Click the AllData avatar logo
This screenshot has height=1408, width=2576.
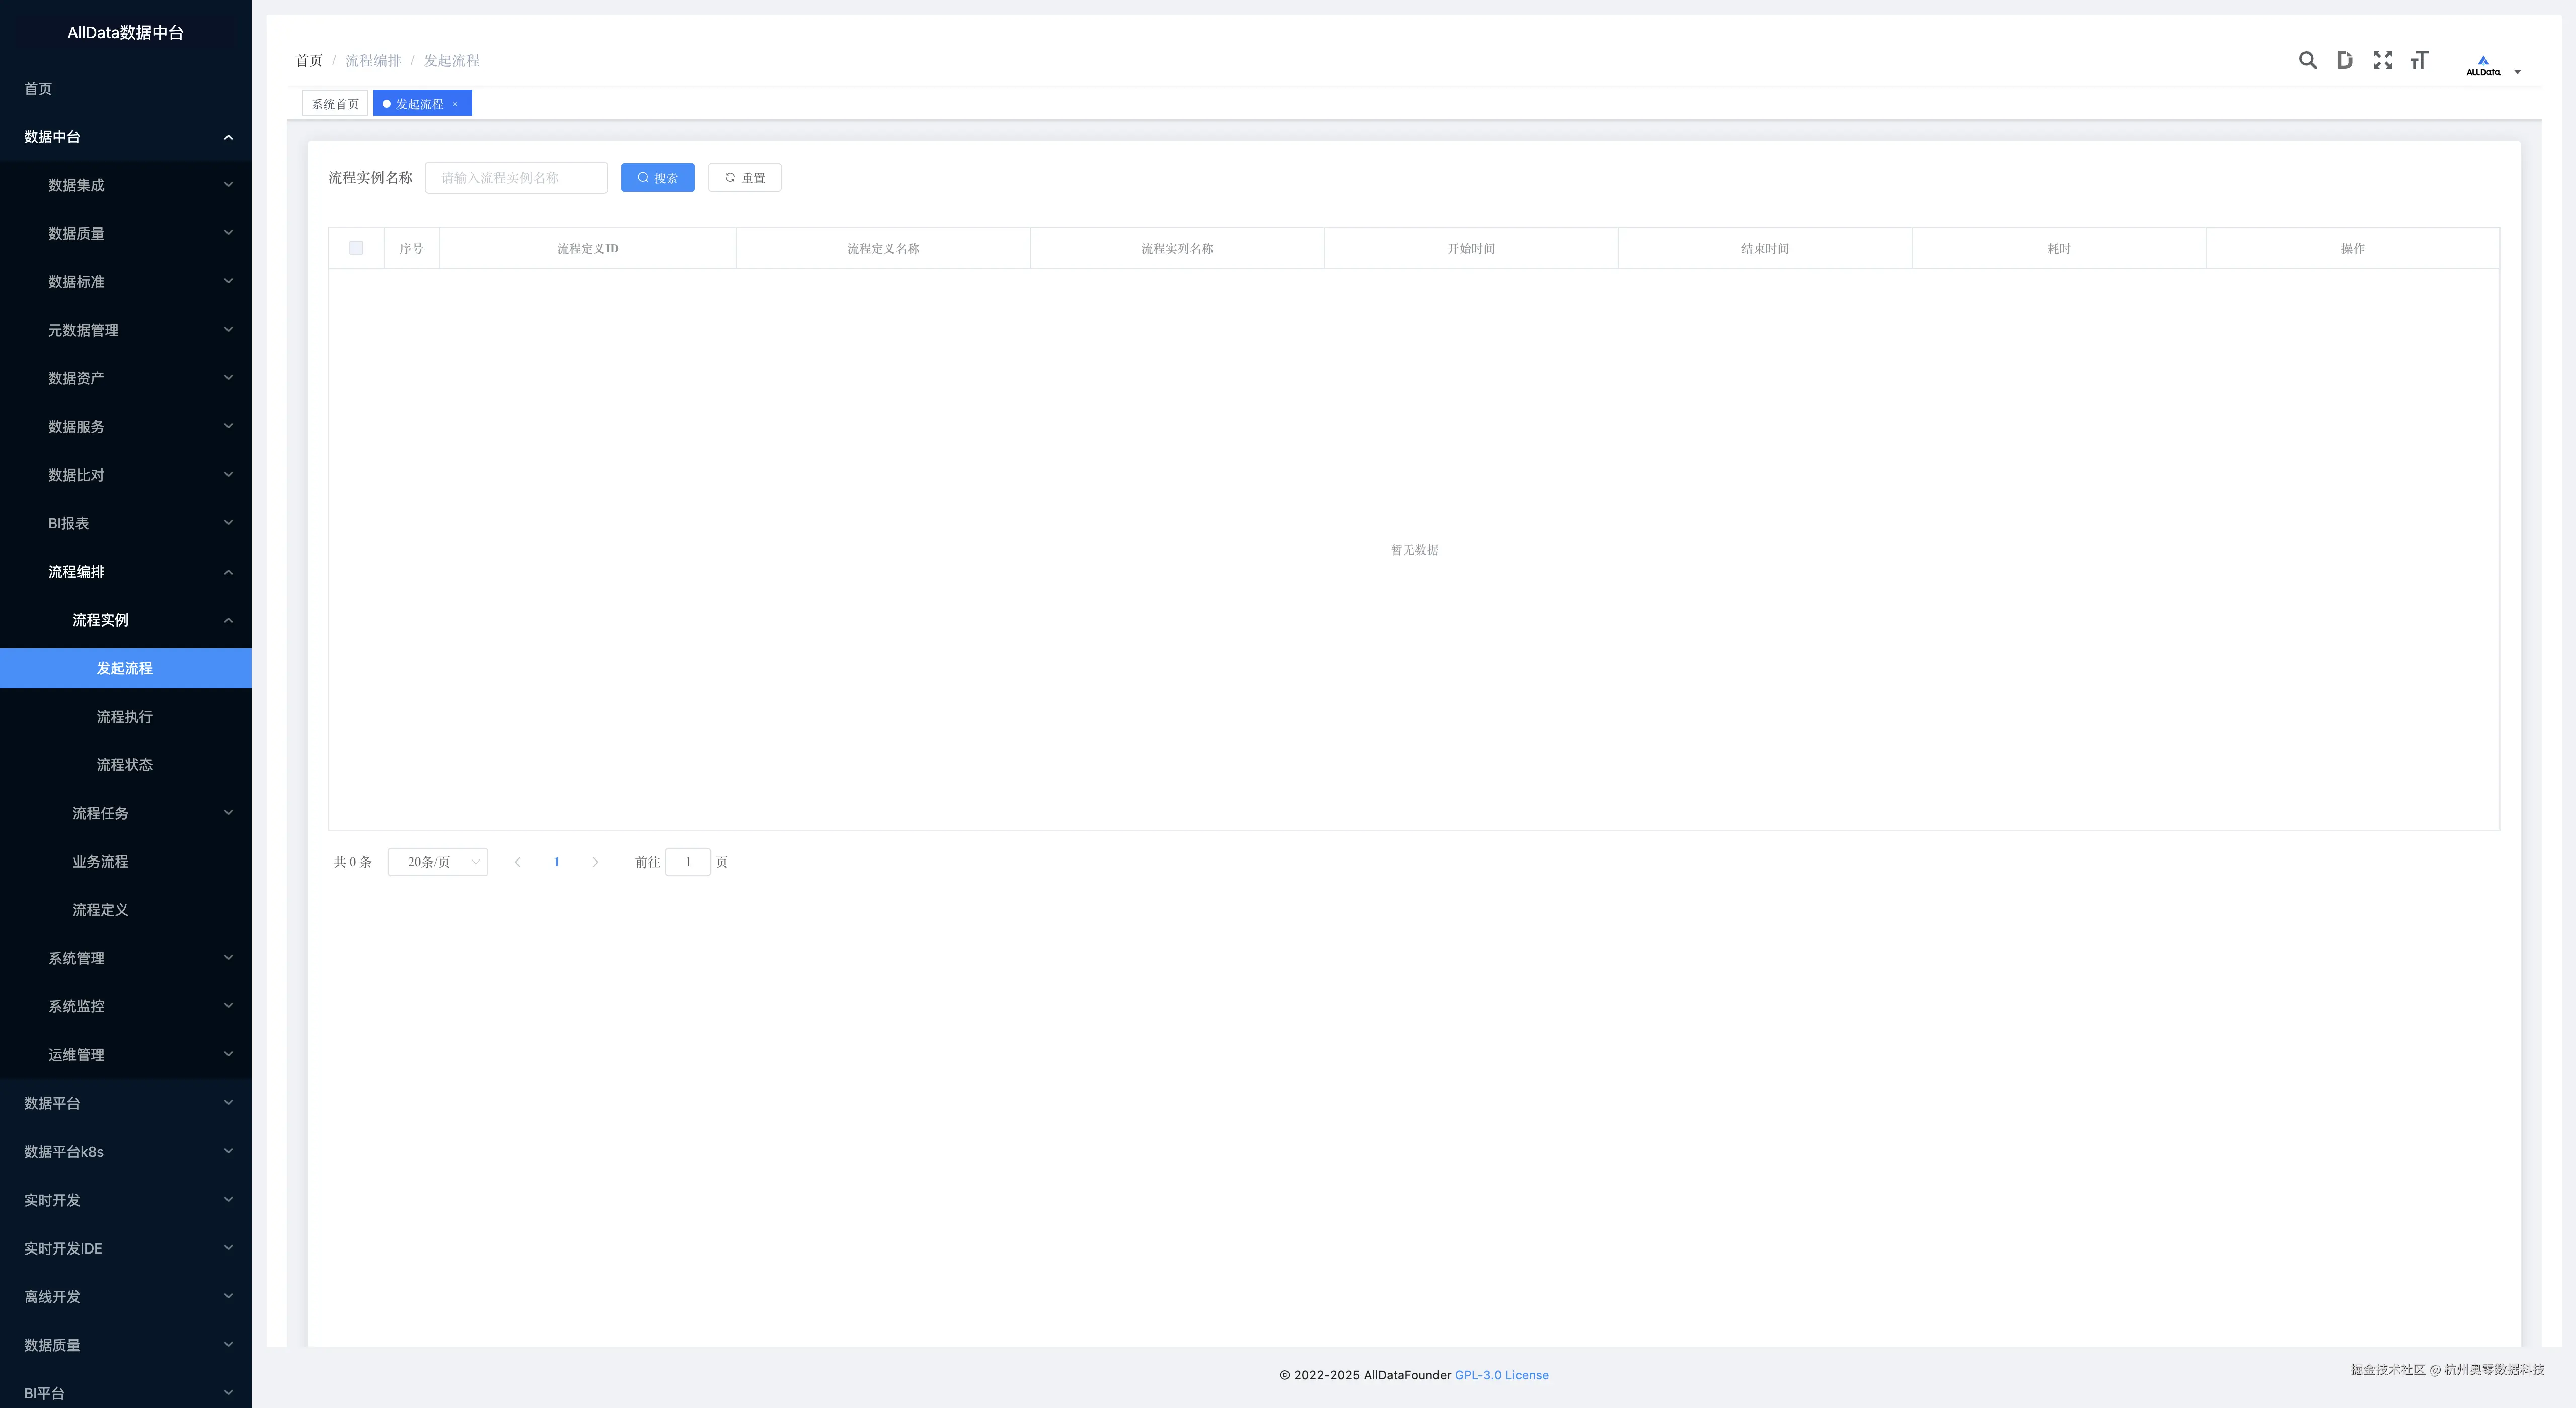click(x=2483, y=66)
